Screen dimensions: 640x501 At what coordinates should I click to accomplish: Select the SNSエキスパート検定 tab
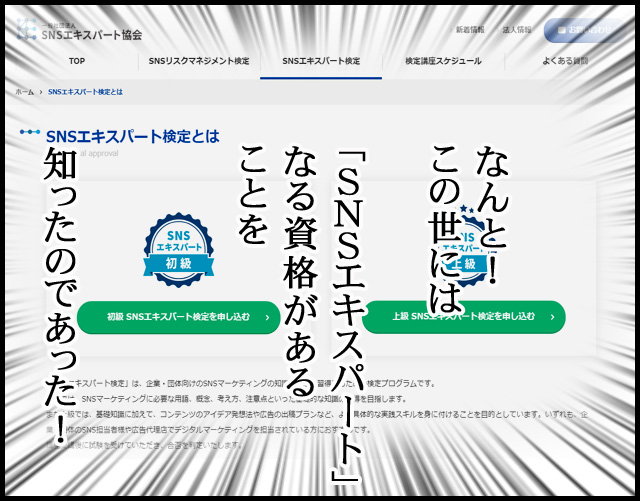click(x=321, y=62)
